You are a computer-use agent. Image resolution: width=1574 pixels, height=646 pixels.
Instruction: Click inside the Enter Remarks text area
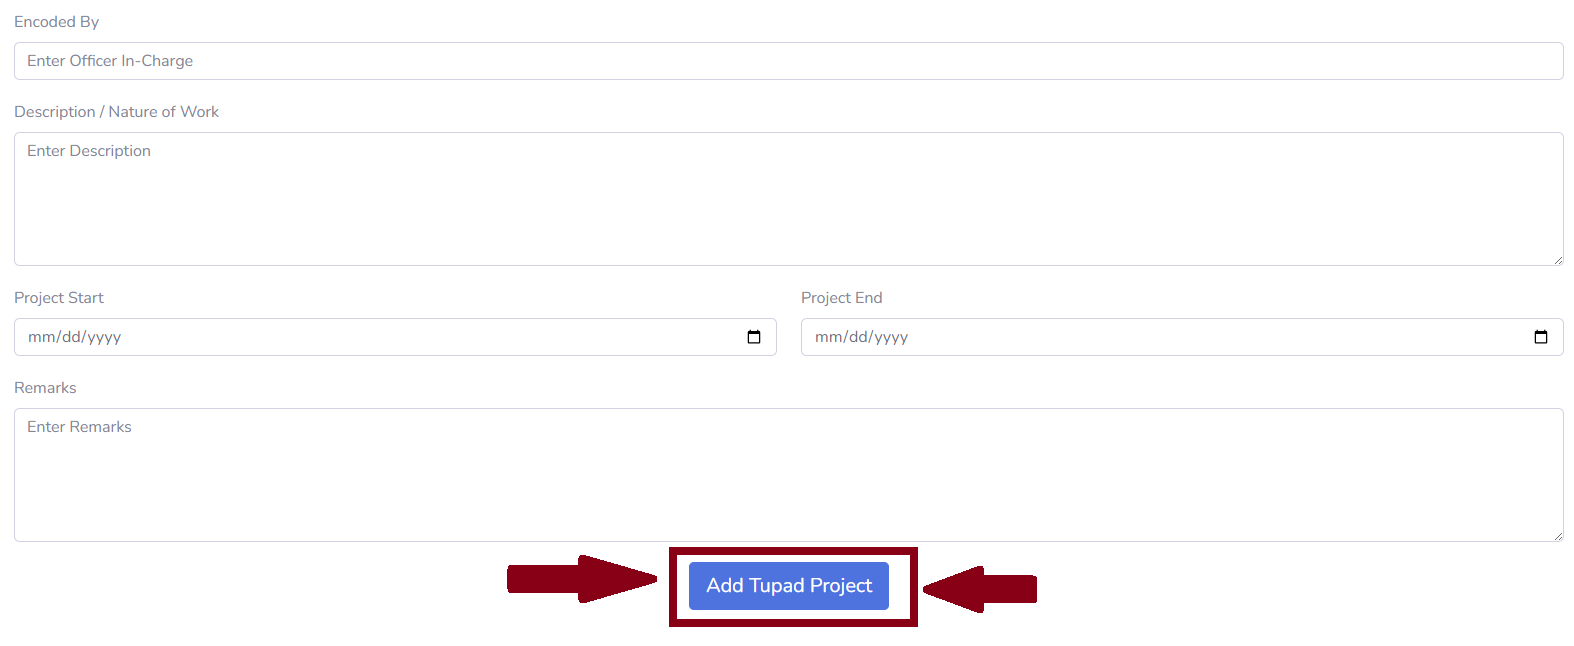(x=789, y=475)
